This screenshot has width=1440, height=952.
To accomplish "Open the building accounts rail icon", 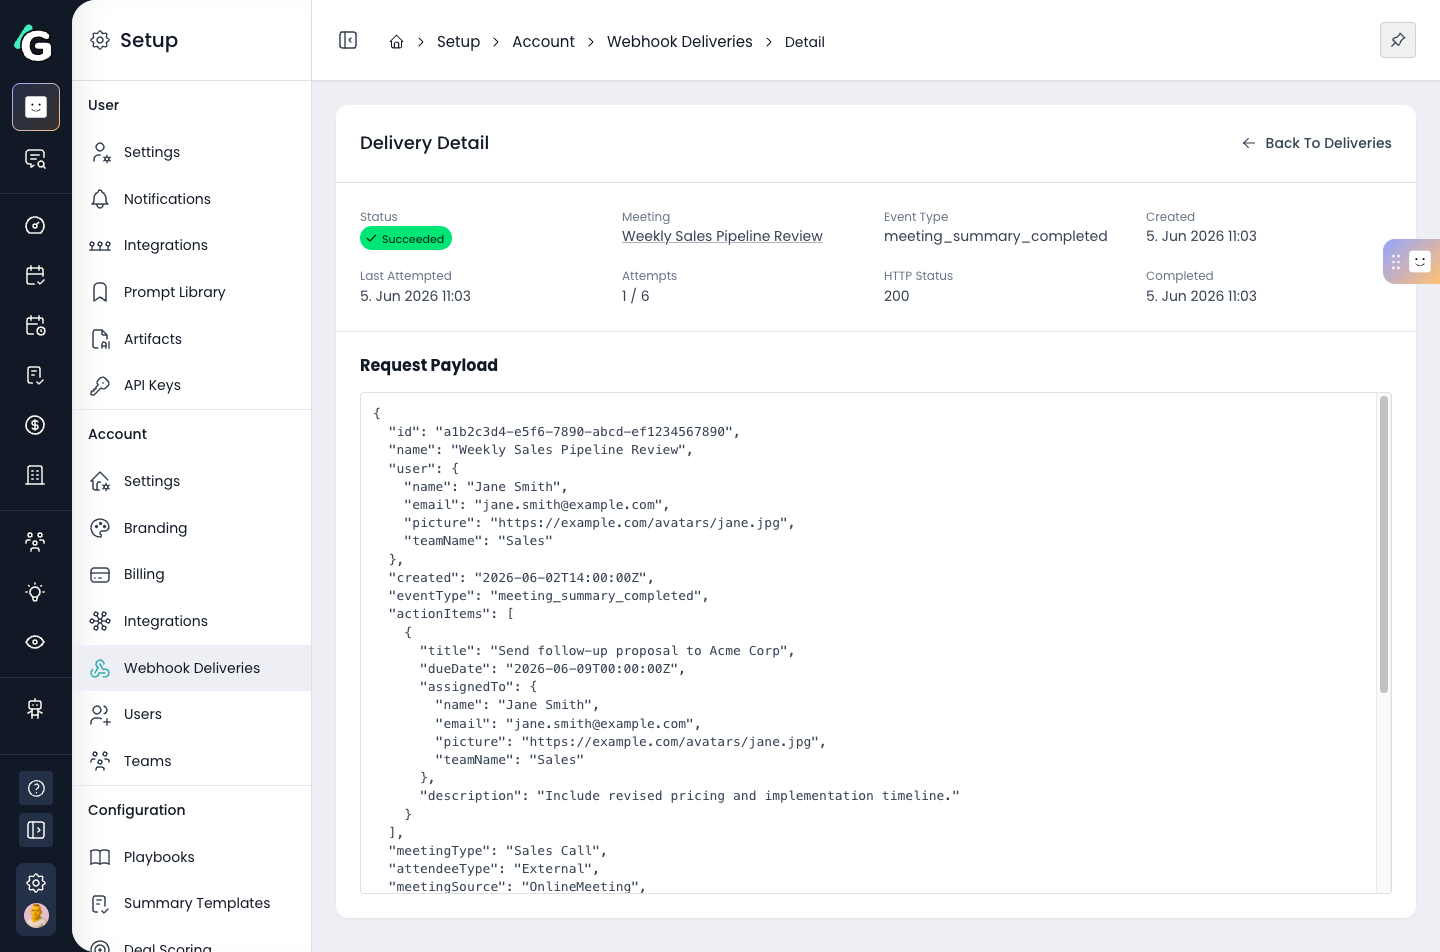I will pyautogui.click(x=36, y=475).
